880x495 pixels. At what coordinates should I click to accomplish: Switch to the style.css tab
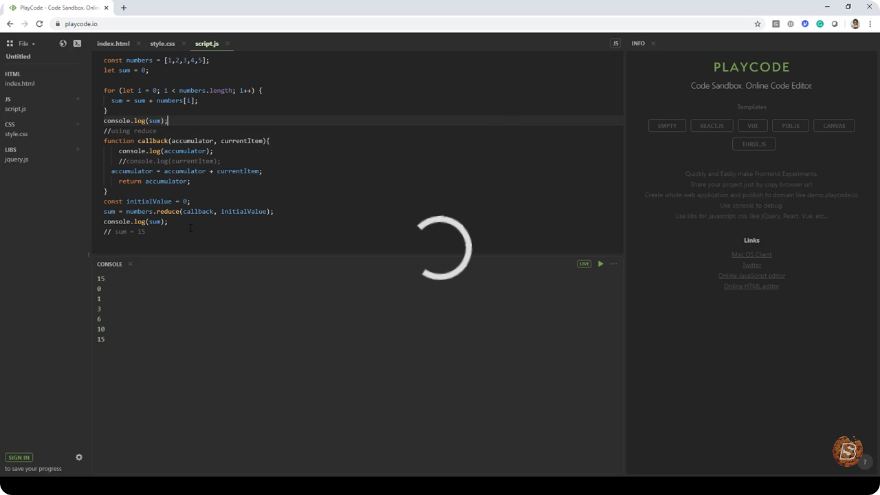tap(162, 43)
